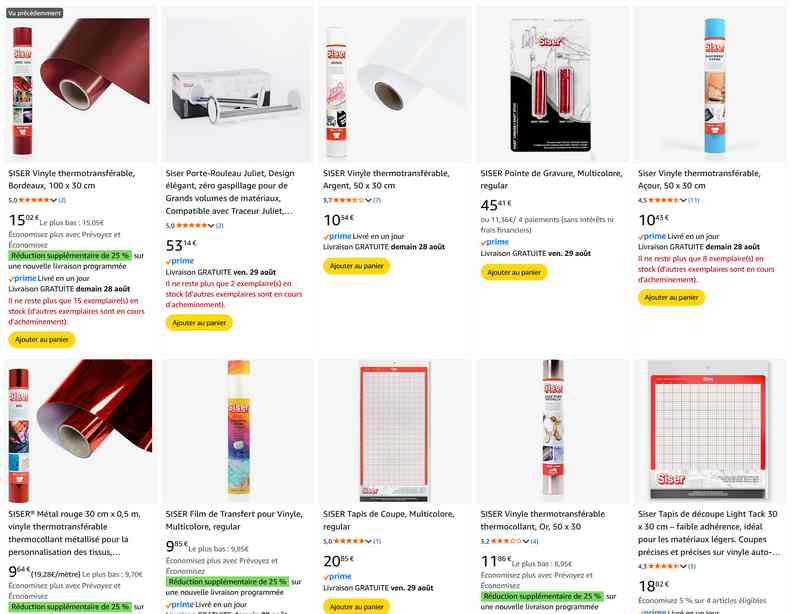This screenshot has height=614, width=795.
Task: Open the SISER Pointe de Gravure product image
Action: [552, 85]
